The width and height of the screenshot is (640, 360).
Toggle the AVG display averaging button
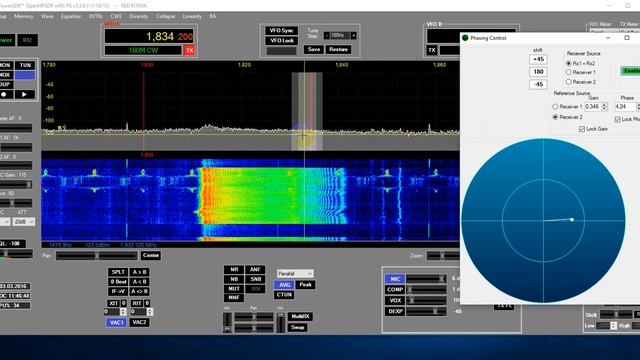pyautogui.click(x=284, y=285)
